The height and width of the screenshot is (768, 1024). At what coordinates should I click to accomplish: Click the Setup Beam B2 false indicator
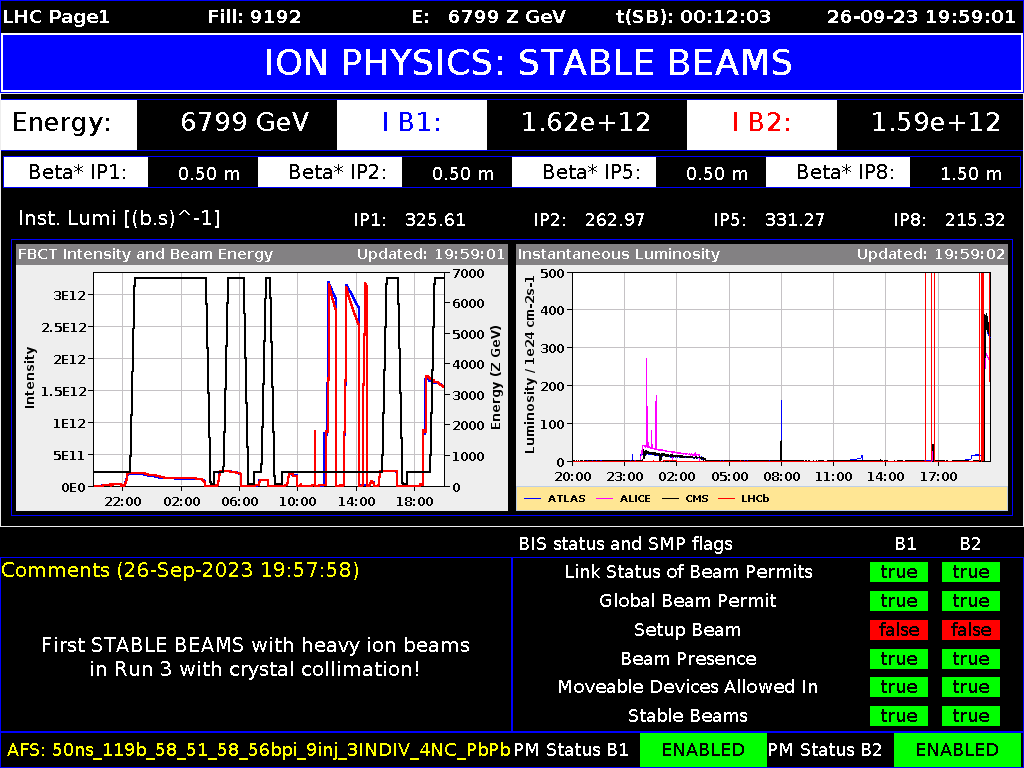[970, 630]
